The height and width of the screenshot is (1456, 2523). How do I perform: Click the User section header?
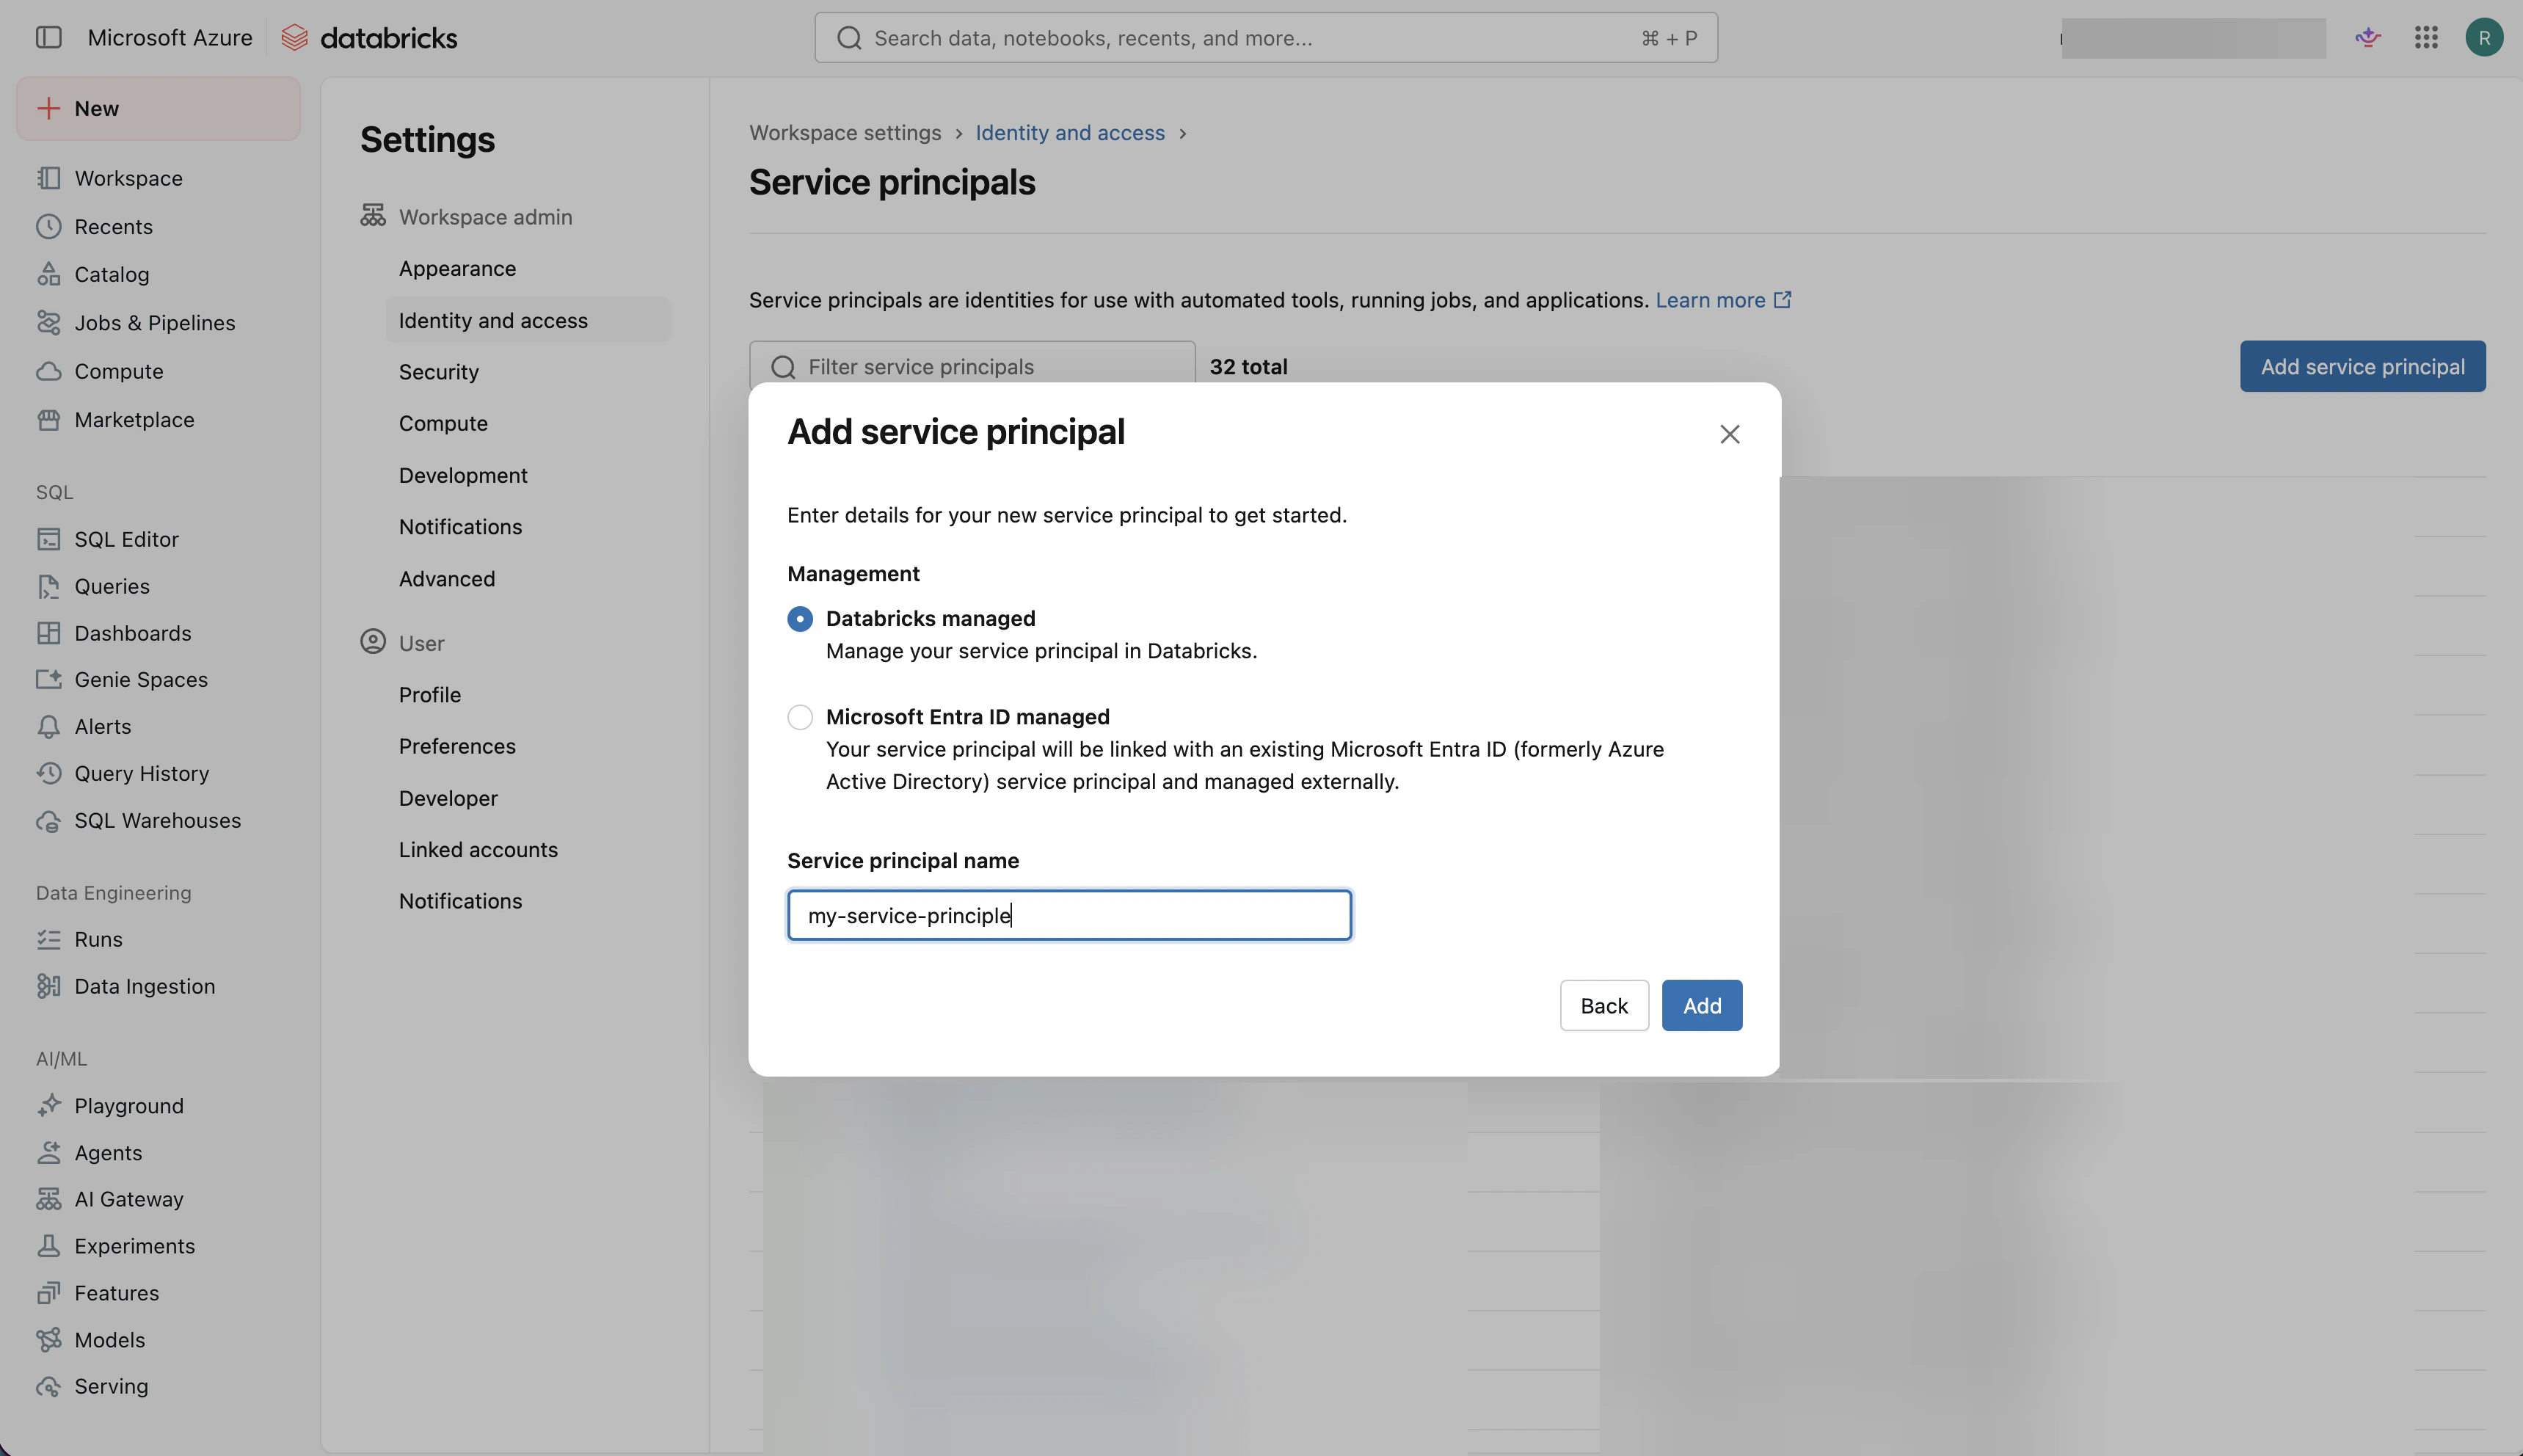pos(402,643)
